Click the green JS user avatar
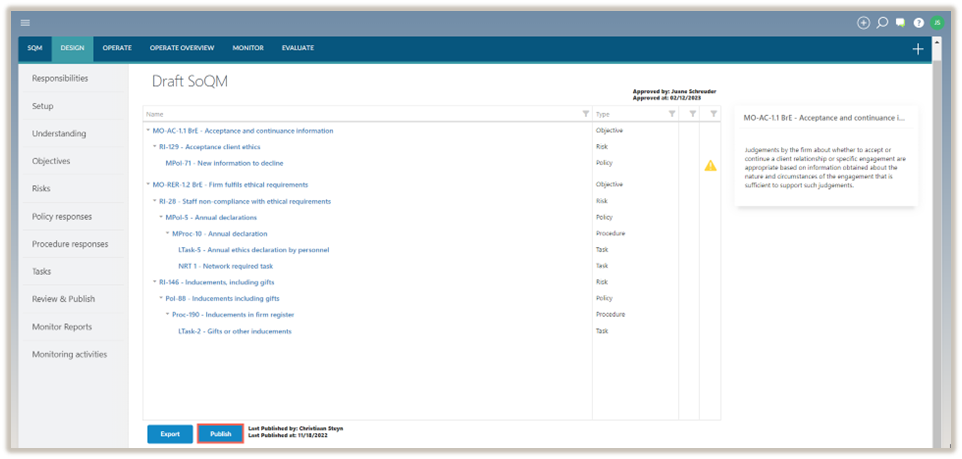This screenshot has height=459, width=962. pyautogui.click(x=937, y=22)
